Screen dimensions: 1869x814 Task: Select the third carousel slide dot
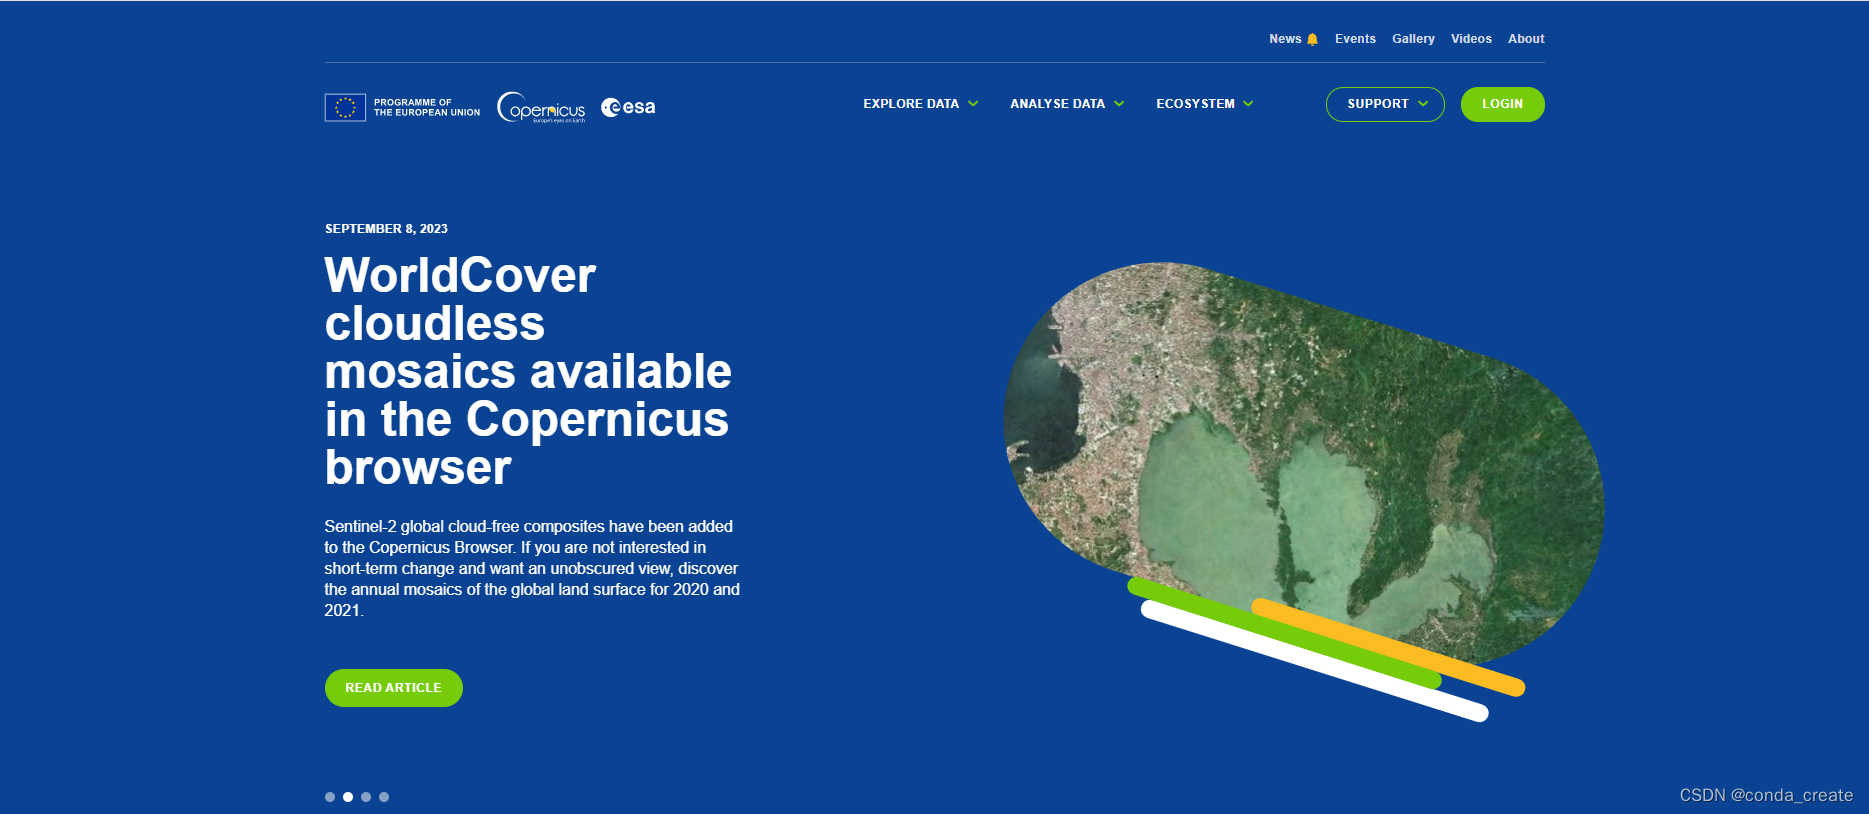[x=366, y=797]
